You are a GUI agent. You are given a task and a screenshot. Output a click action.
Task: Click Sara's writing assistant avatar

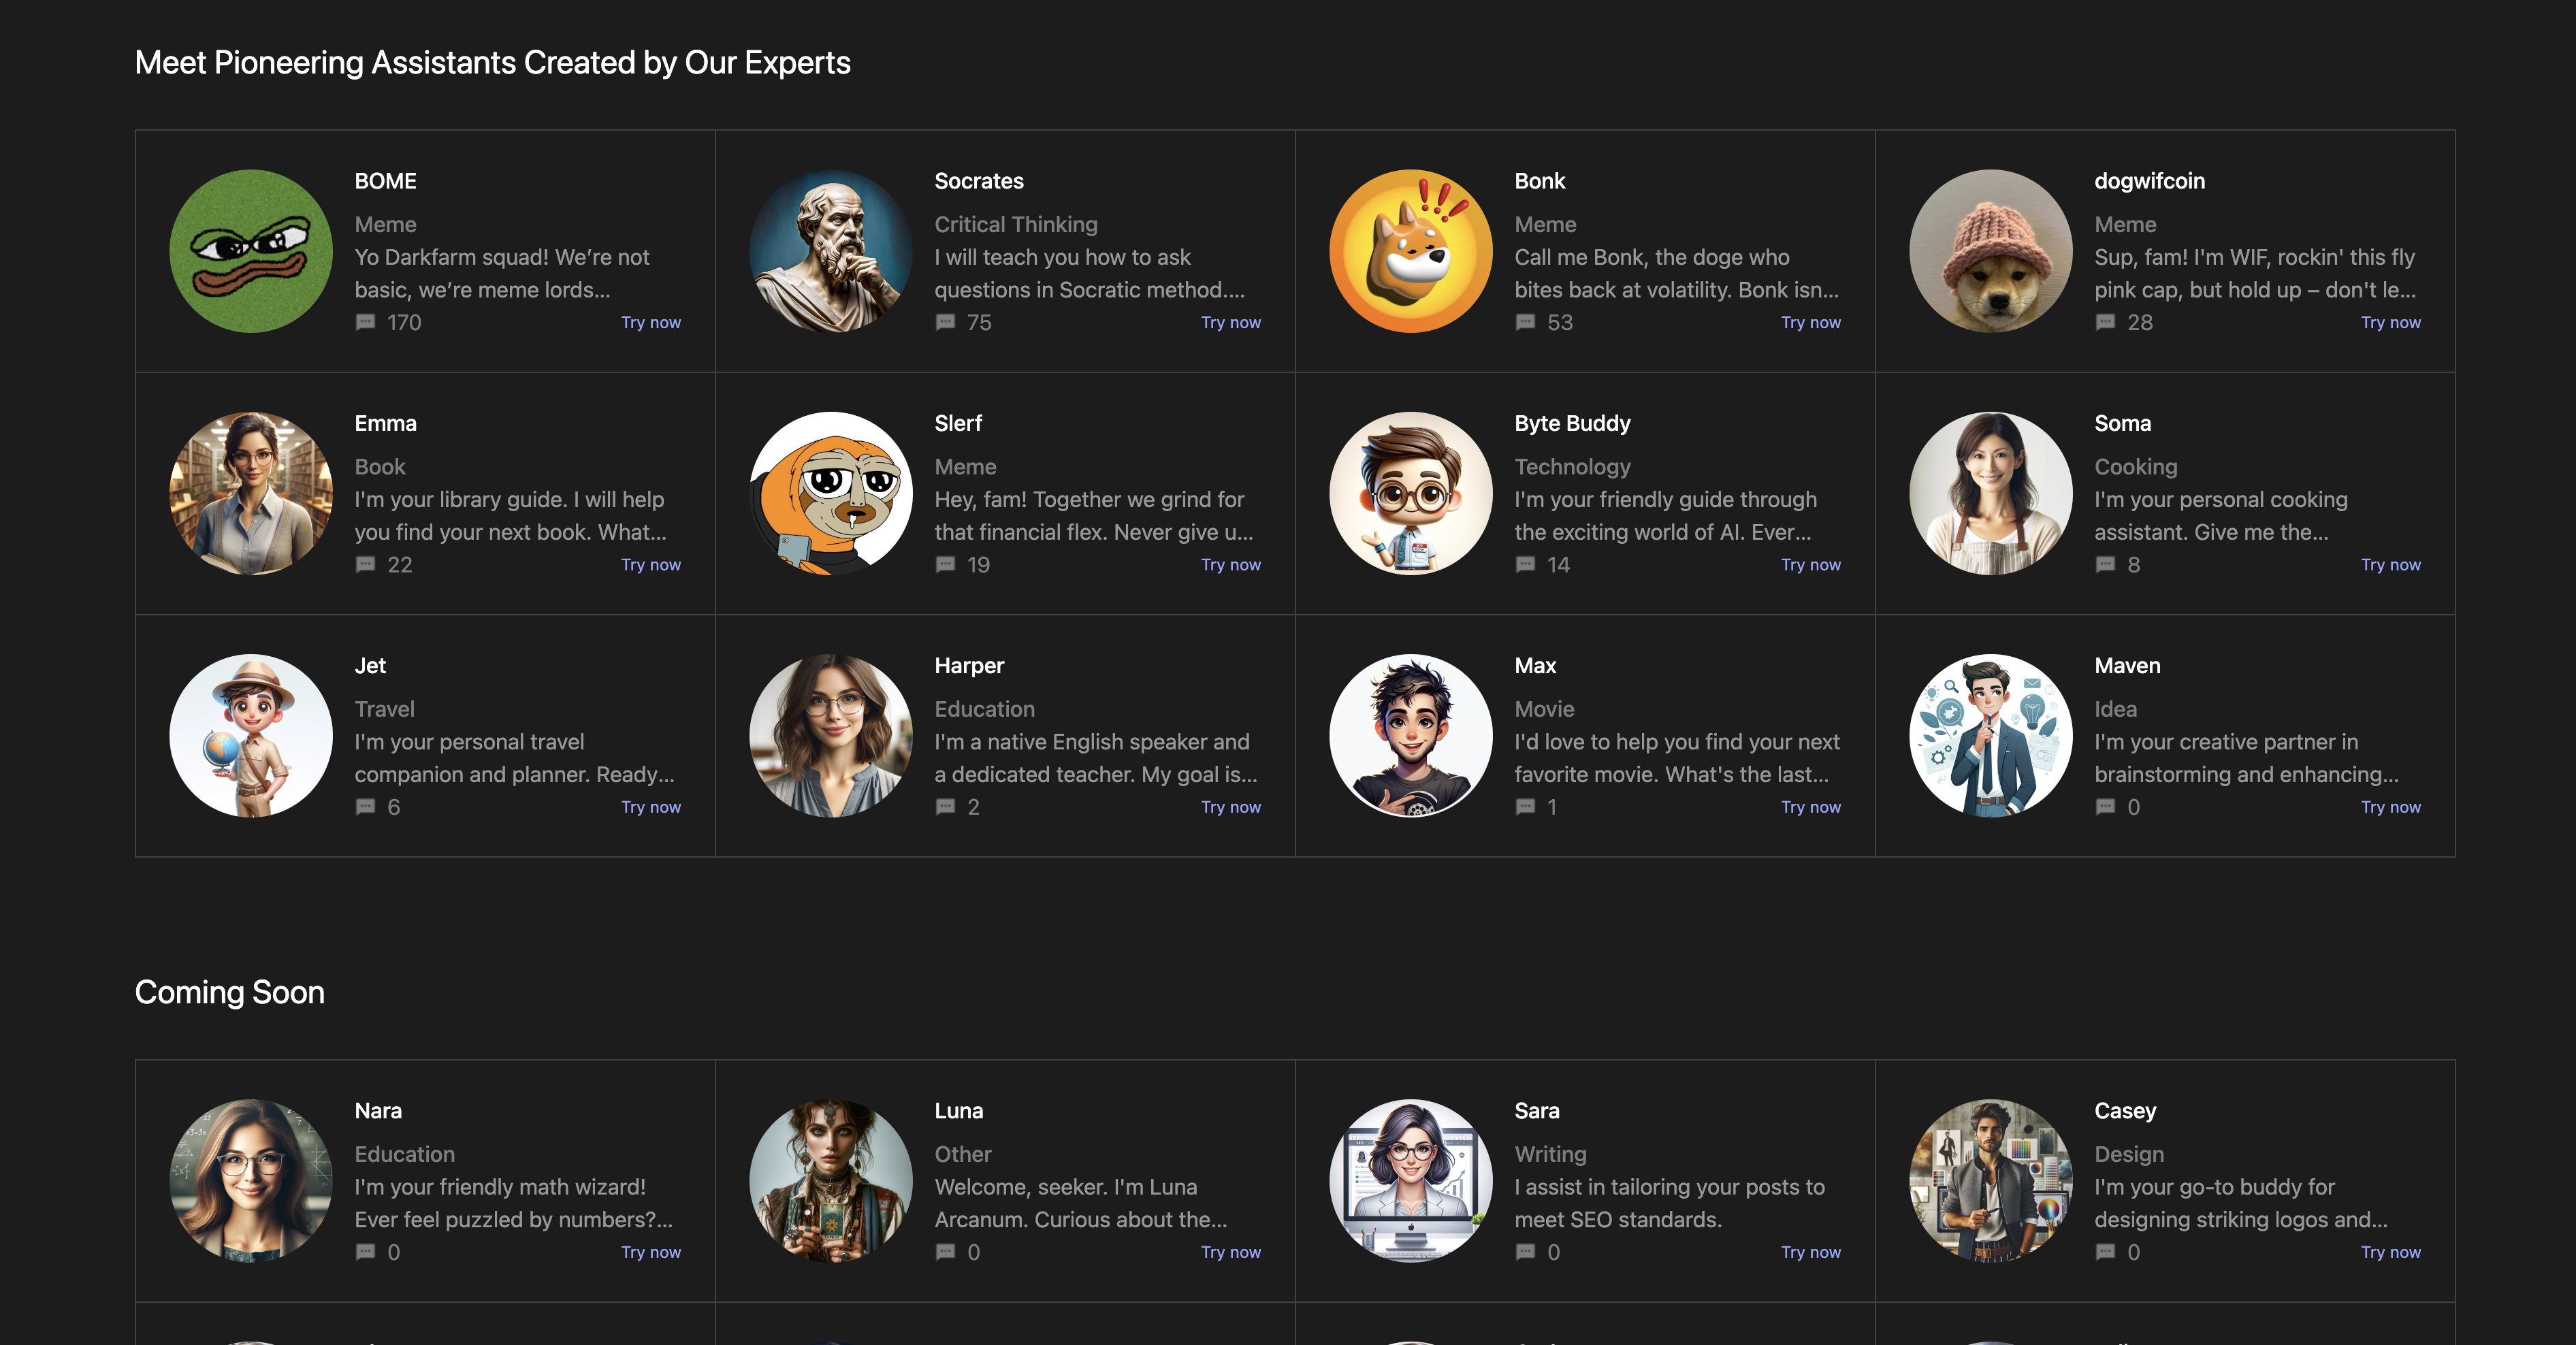(x=1411, y=1181)
